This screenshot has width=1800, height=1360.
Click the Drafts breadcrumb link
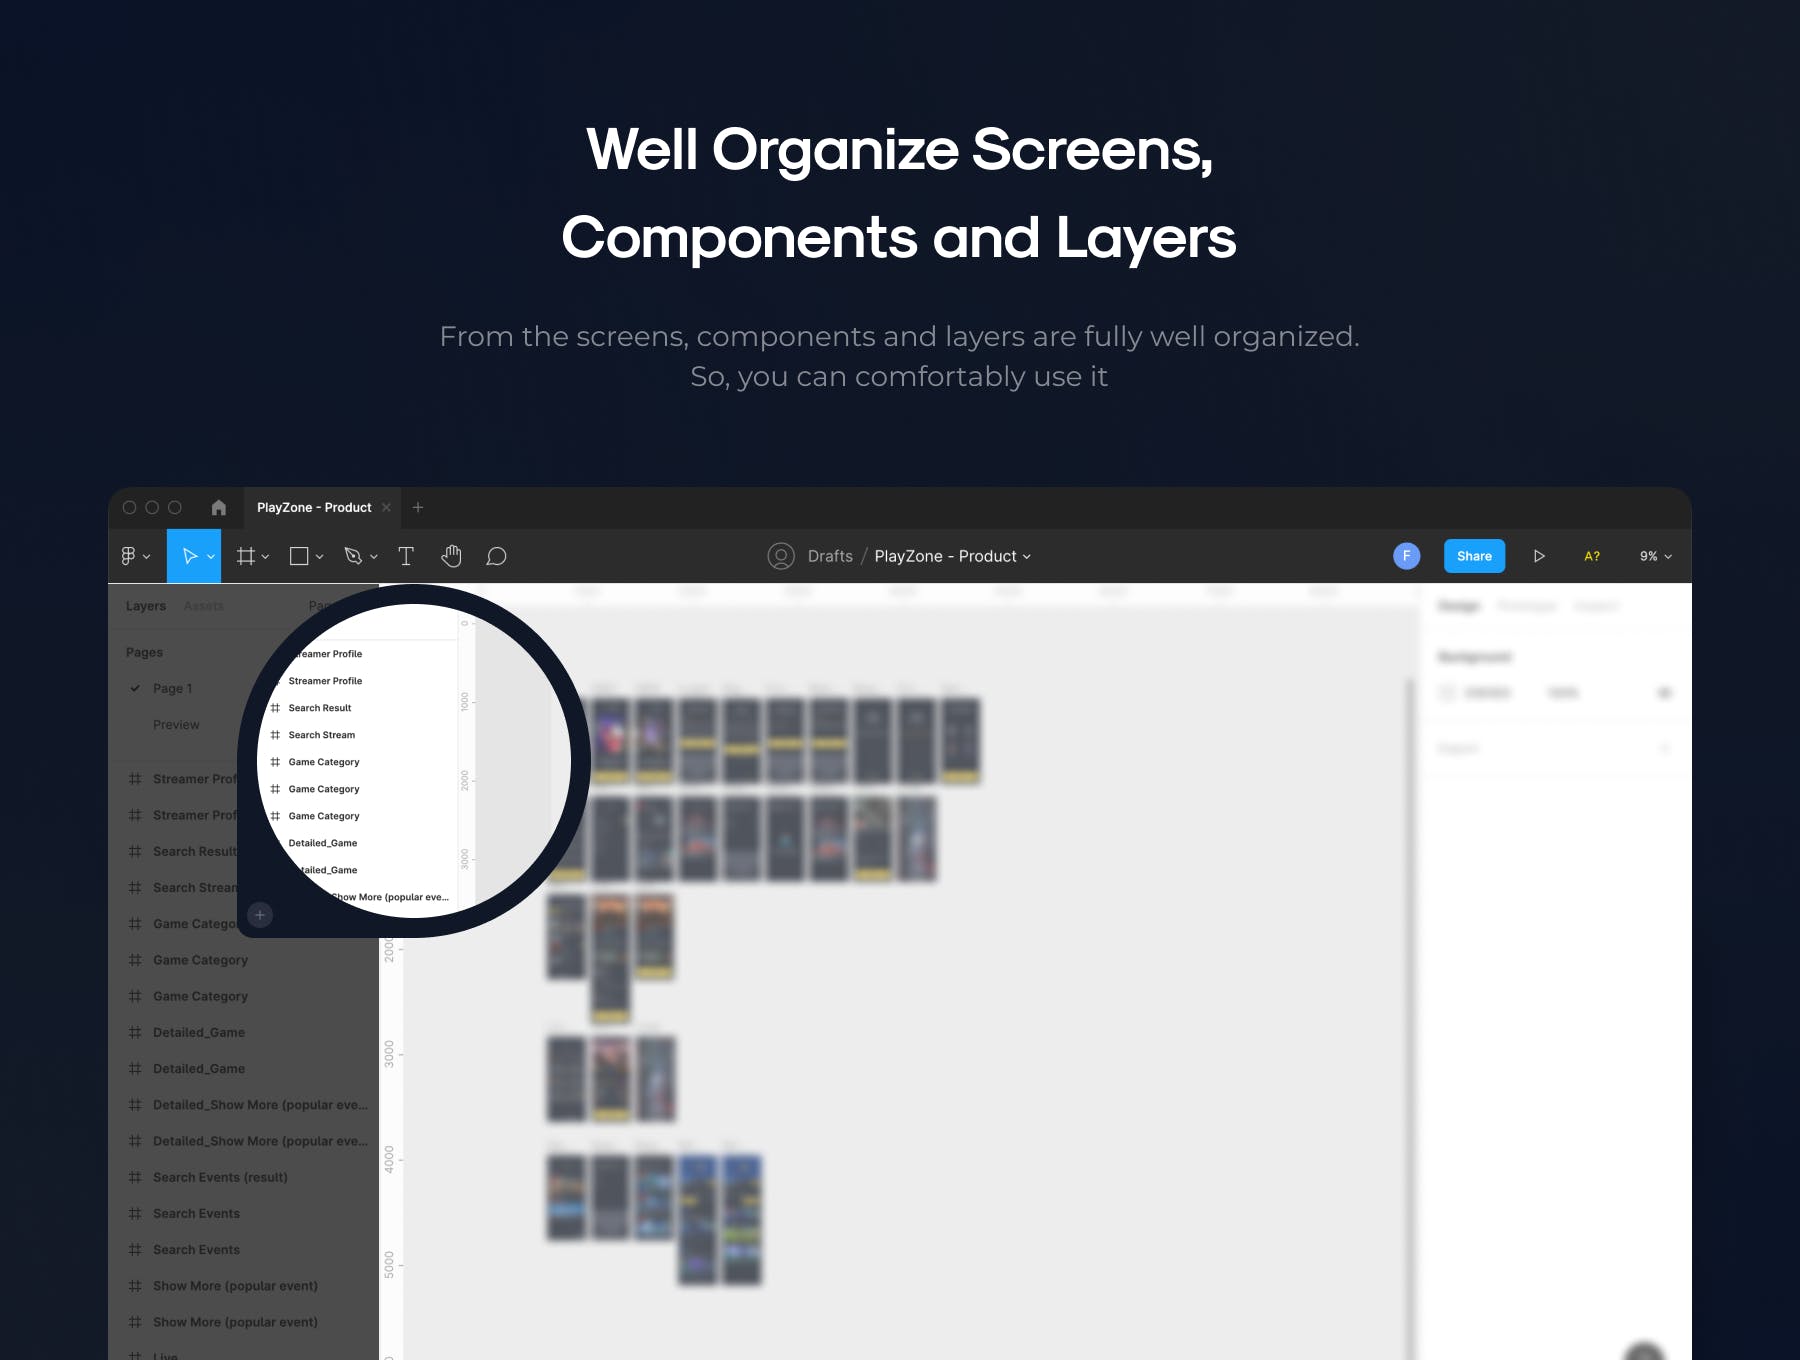830,556
